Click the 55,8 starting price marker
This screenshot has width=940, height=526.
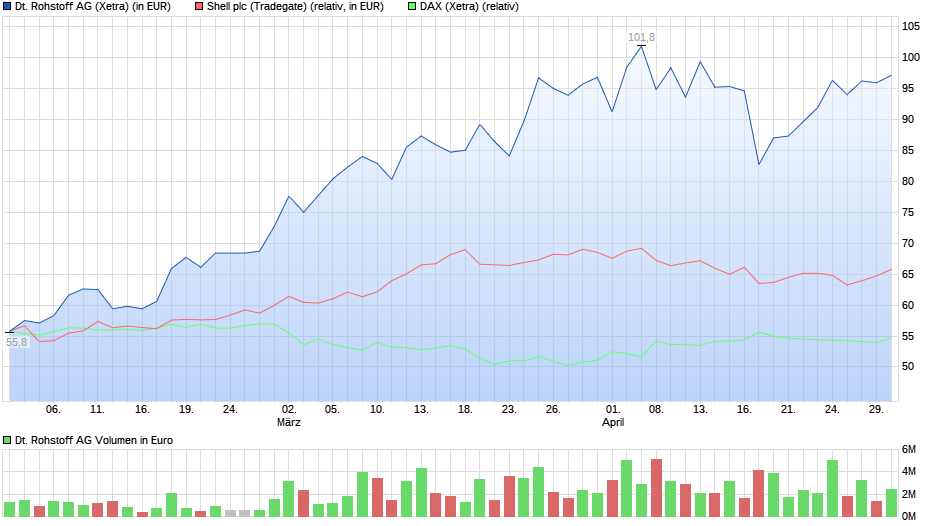pos(16,342)
